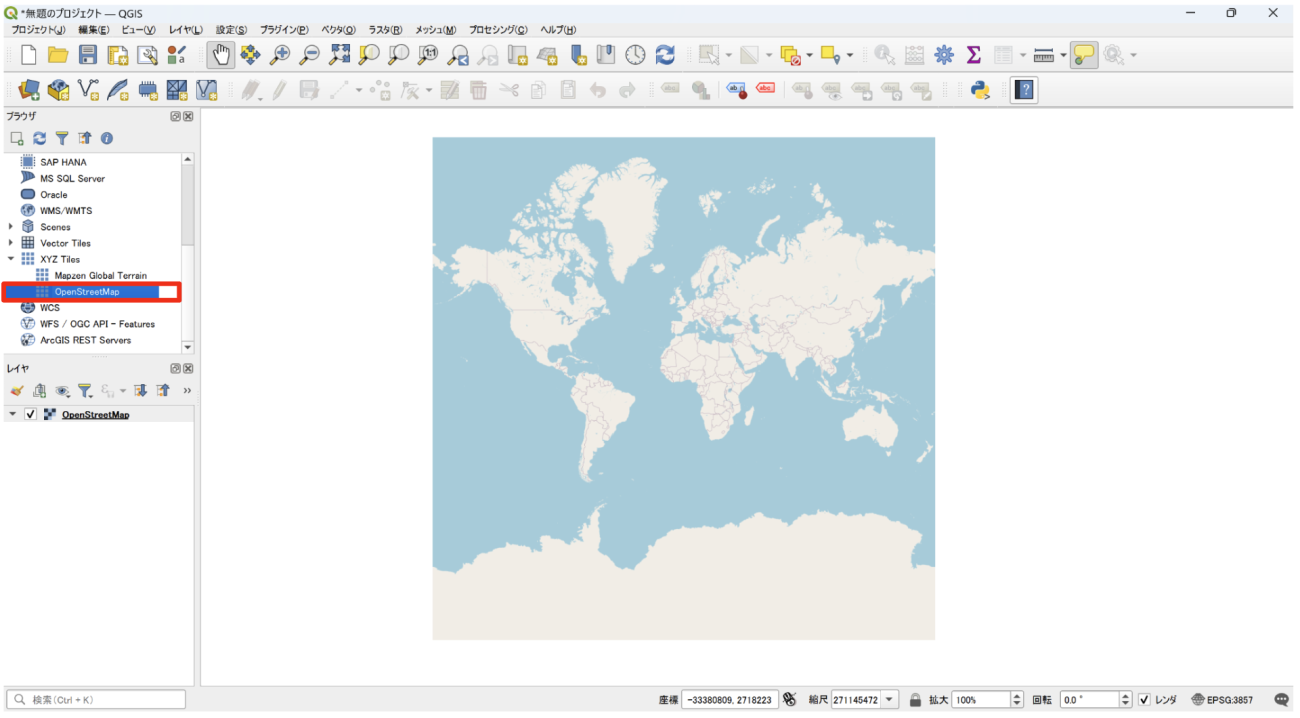Open the プラグイン menu
1300x718 pixels.
[284, 30]
